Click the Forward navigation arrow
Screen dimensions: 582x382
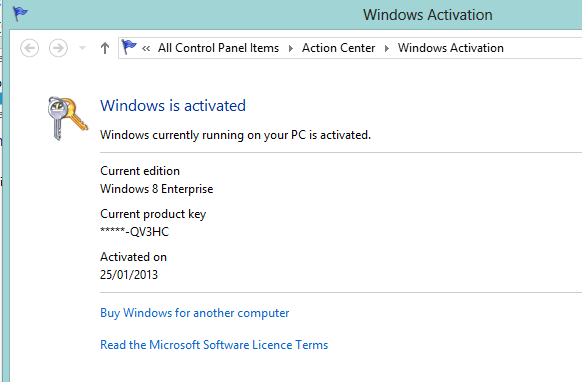[x=58, y=48]
